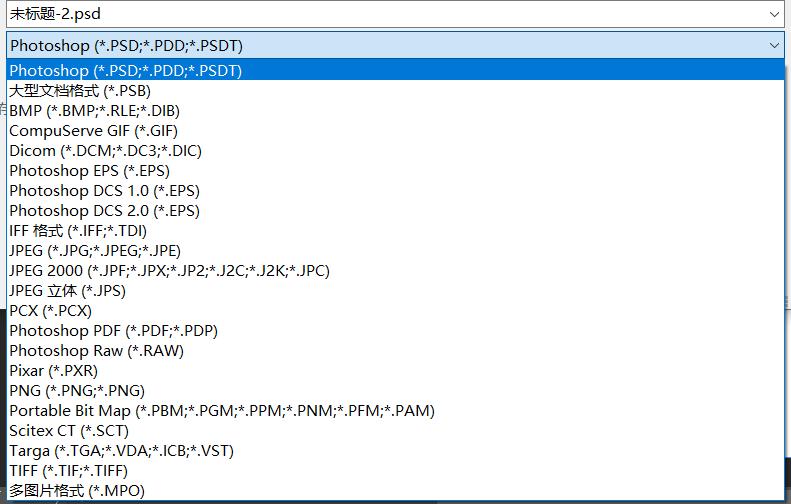Select Photoshop DCS 2.0 (*.EPS)

(x=396, y=210)
